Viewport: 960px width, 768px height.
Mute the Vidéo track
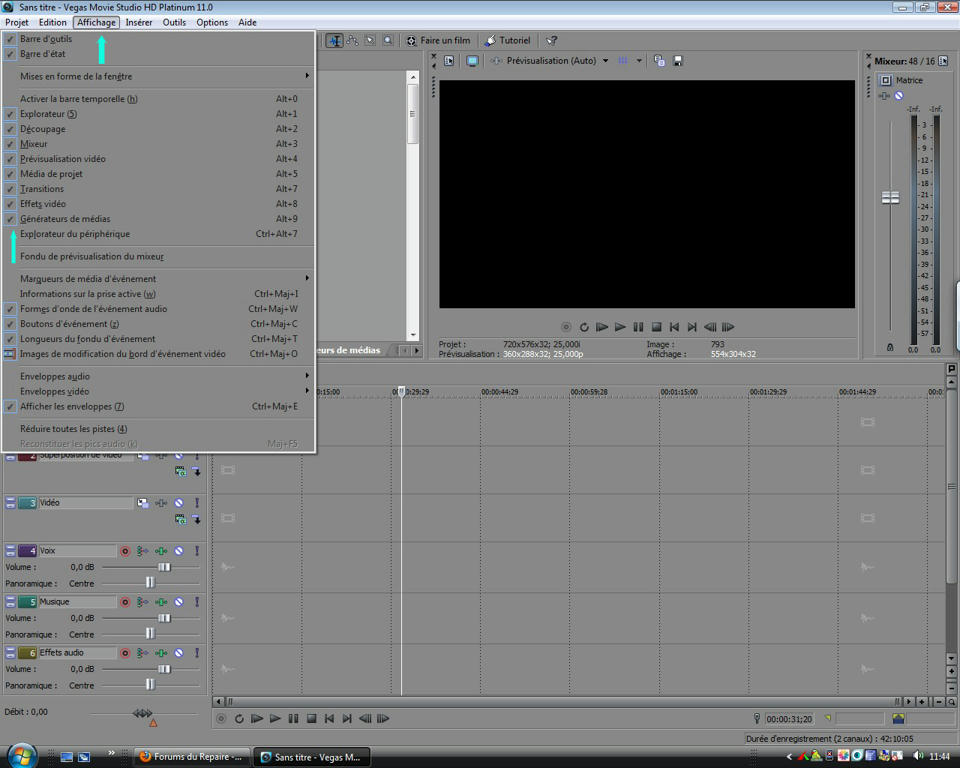pos(179,503)
